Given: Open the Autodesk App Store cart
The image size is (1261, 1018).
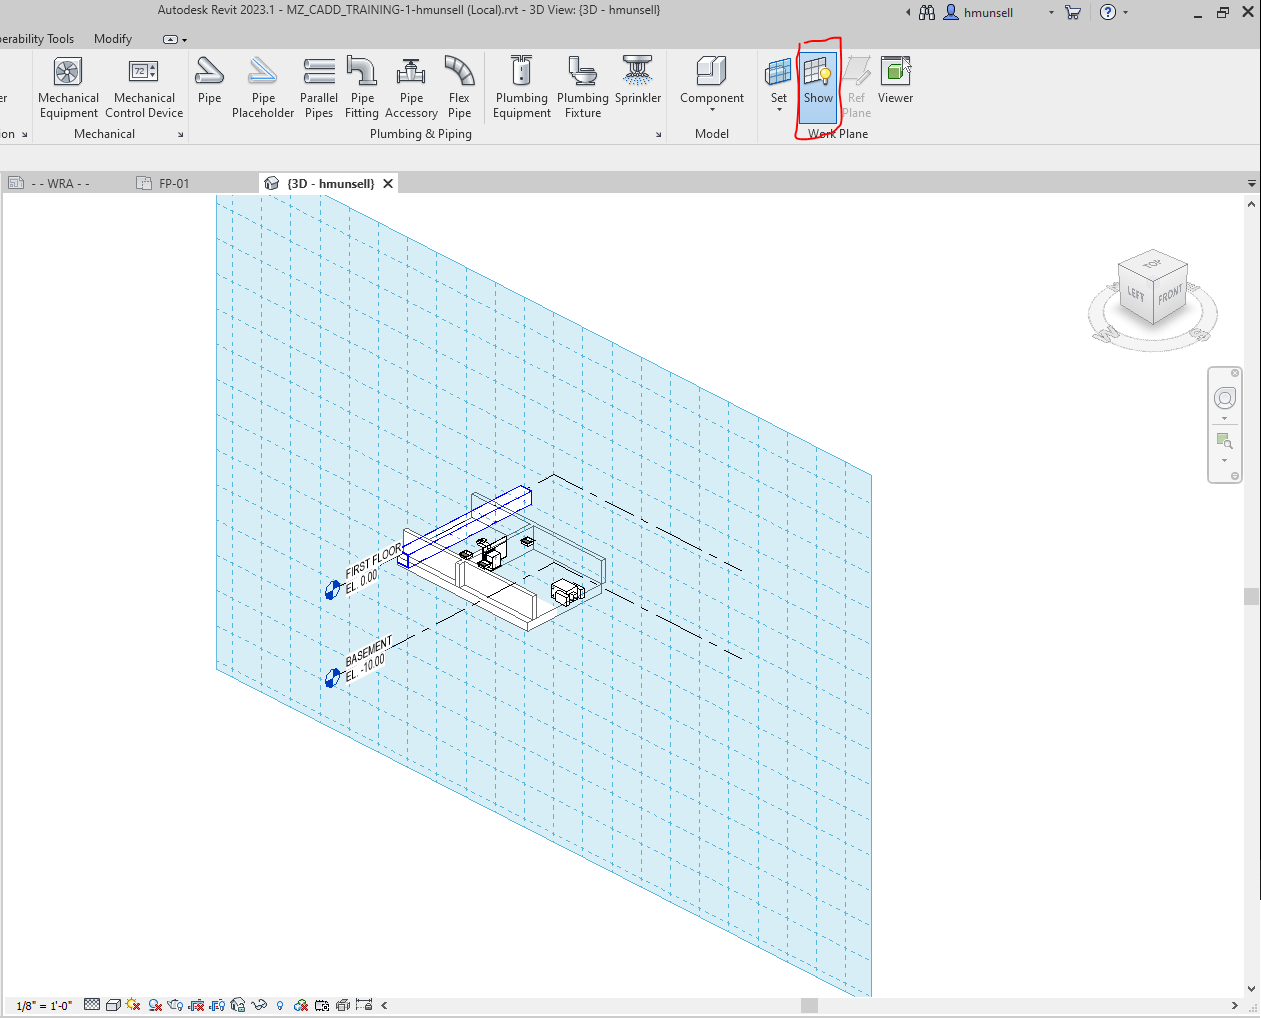Looking at the screenshot, I should tap(1073, 12).
